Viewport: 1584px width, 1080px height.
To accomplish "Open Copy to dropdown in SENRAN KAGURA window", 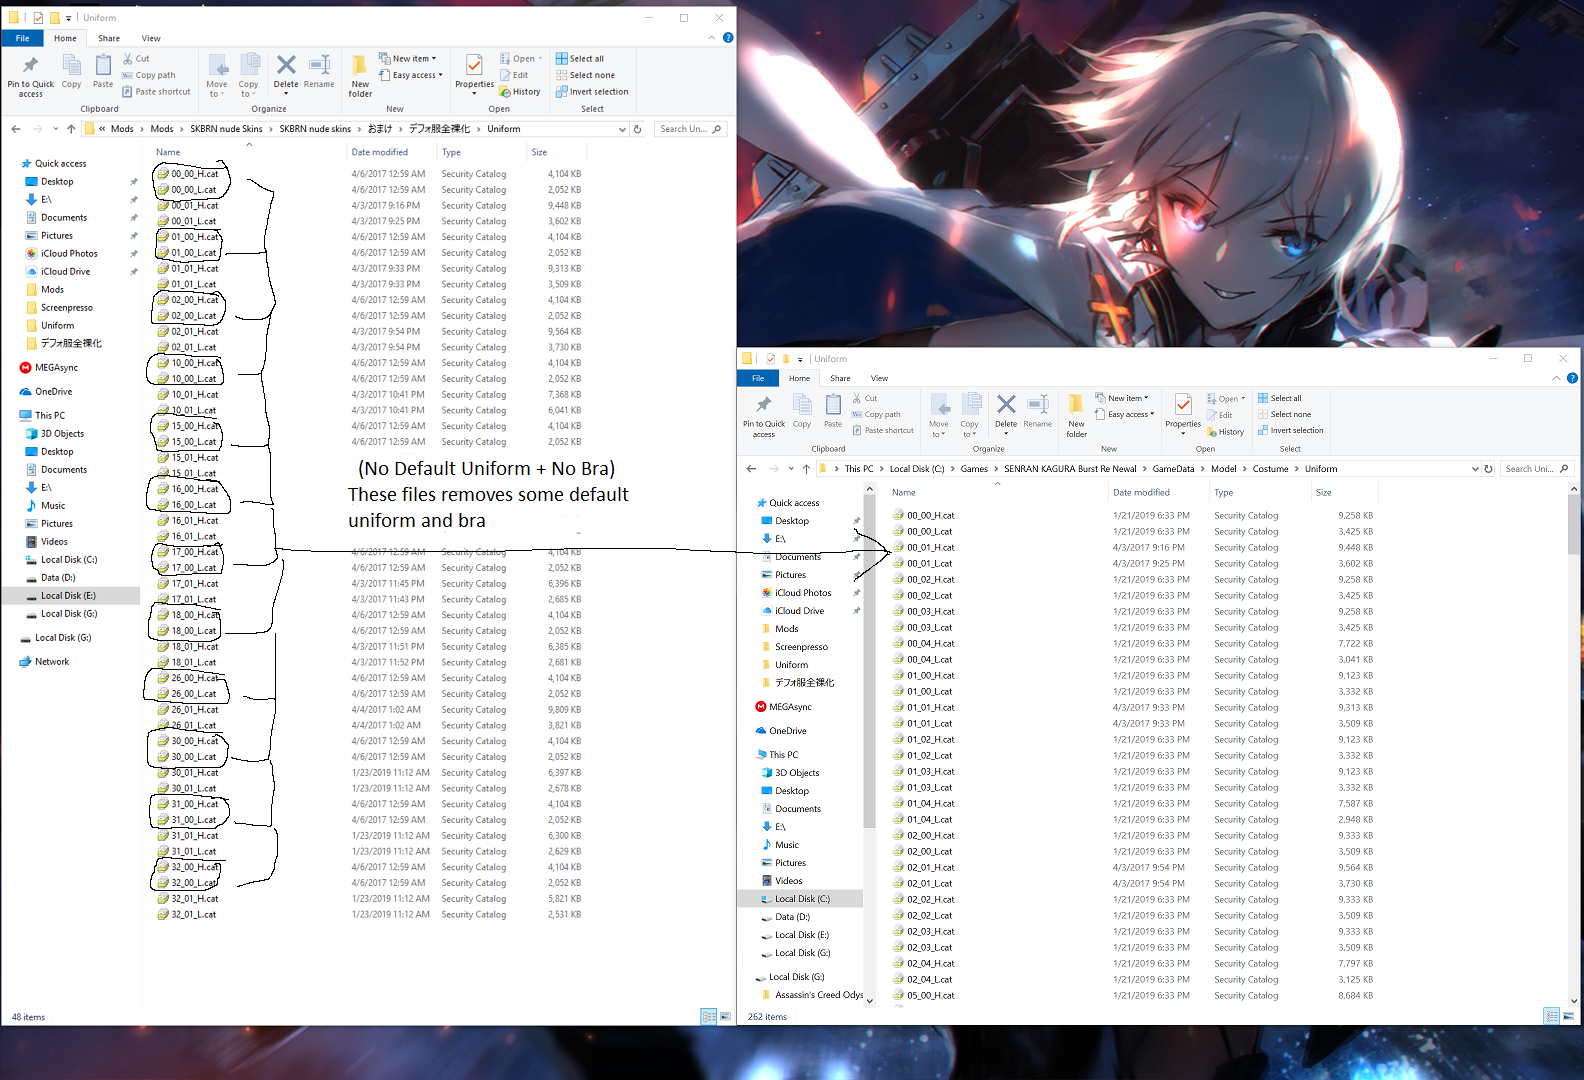I will tap(969, 415).
